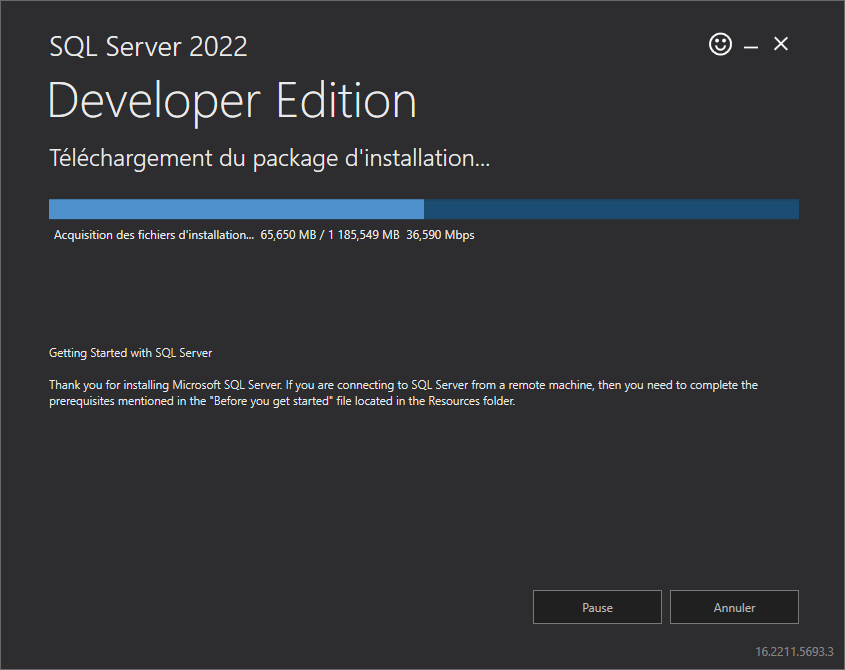The width and height of the screenshot is (845, 670).
Task: Click the smiley feedback icon
Action: (720, 44)
